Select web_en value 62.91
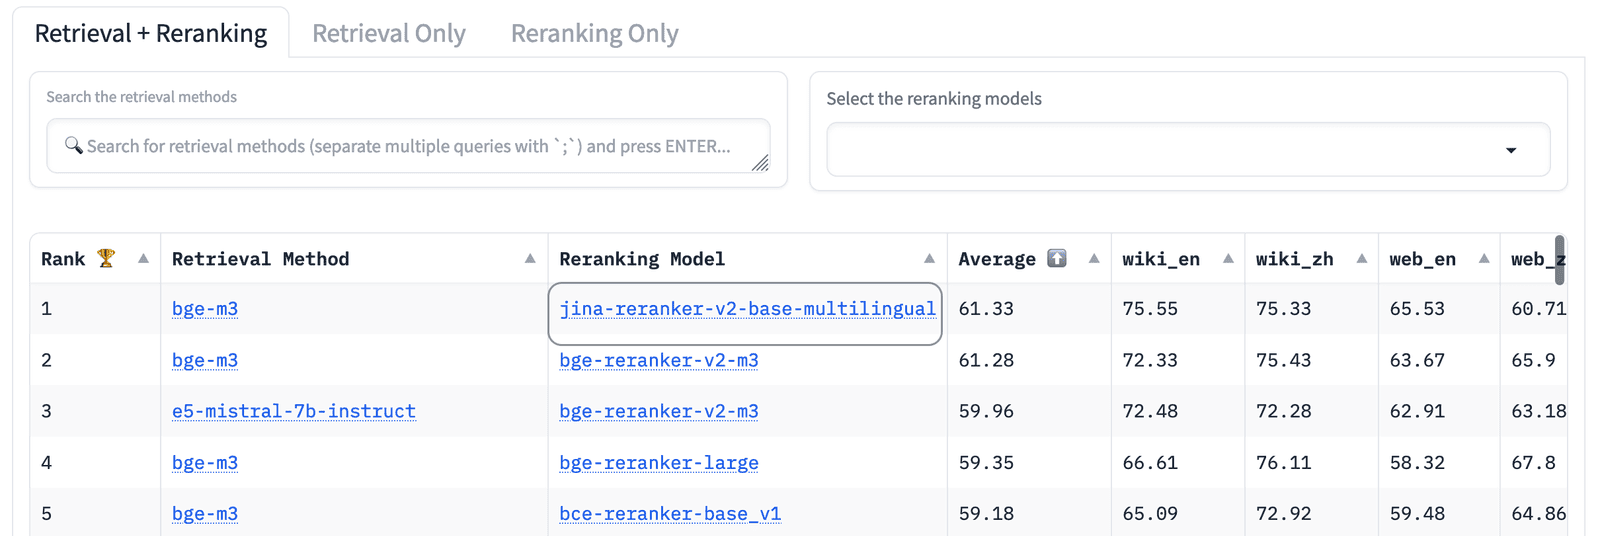Viewport: 1600px width, 536px height. (x=1417, y=411)
